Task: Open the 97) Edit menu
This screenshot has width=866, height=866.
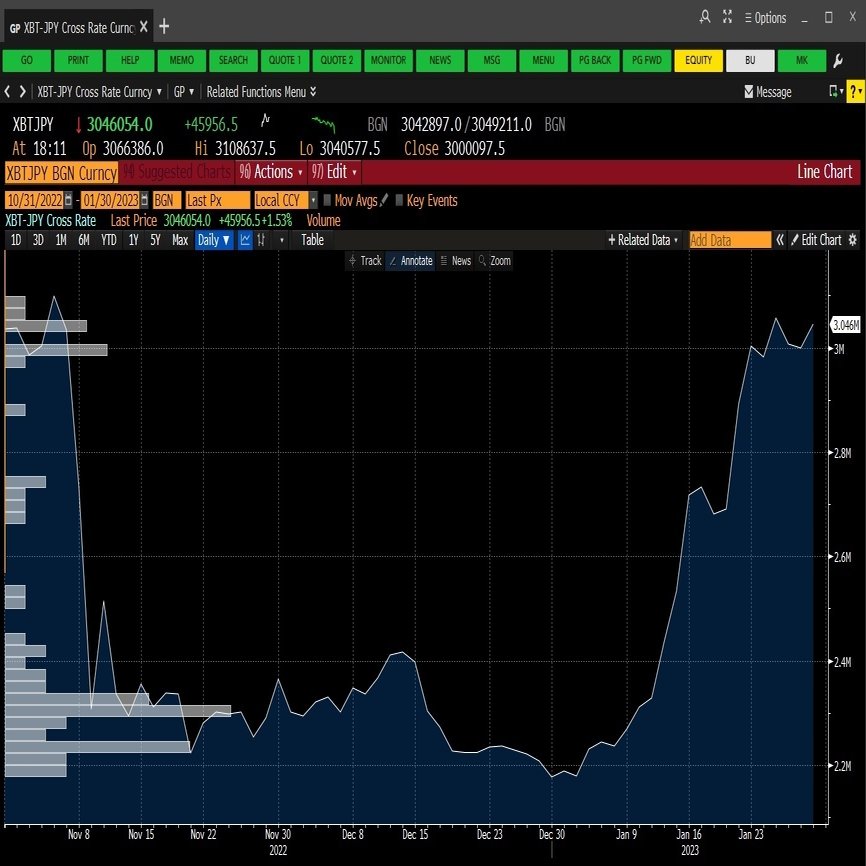Action: coord(334,172)
